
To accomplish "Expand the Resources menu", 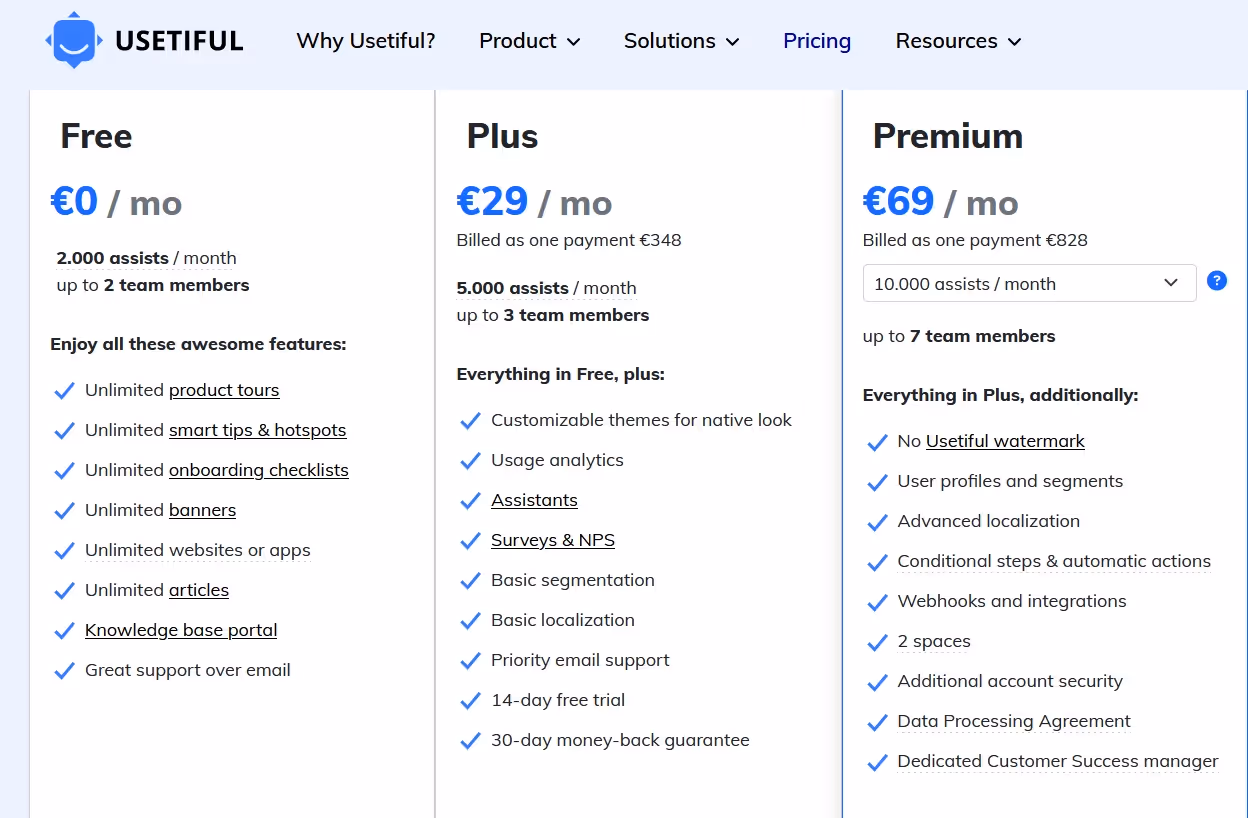I will pyautogui.click(x=958, y=41).
